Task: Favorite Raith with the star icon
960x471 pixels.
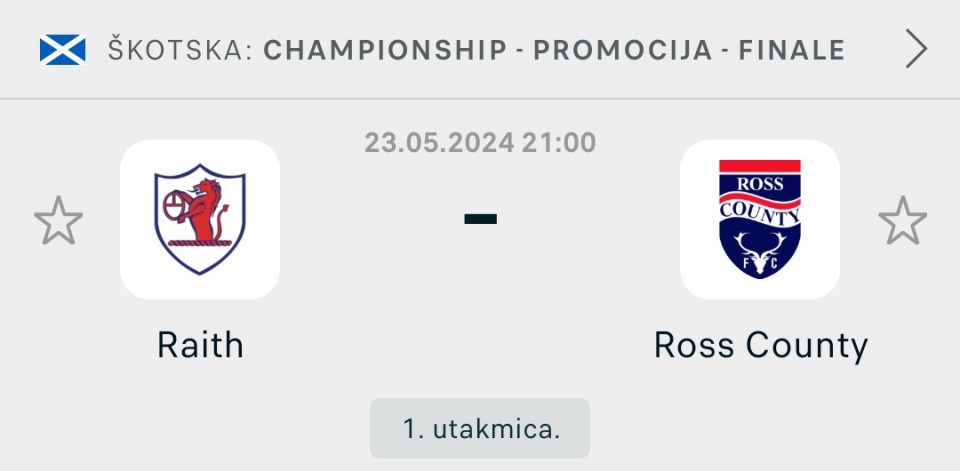Action: tap(58, 220)
